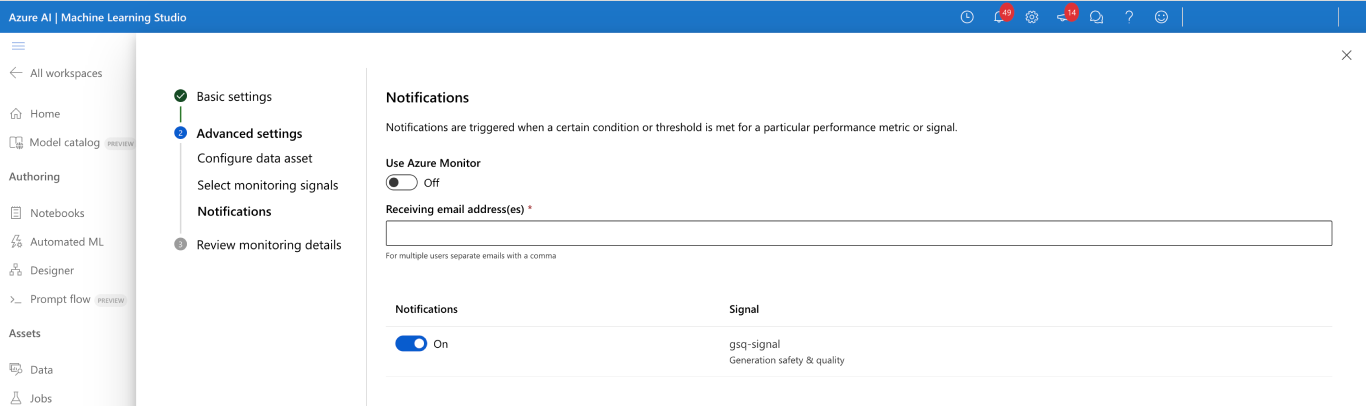Open the help question mark icon
This screenshot has width=1366, height=406.
pyautogui.click(x=1129, y=17)
